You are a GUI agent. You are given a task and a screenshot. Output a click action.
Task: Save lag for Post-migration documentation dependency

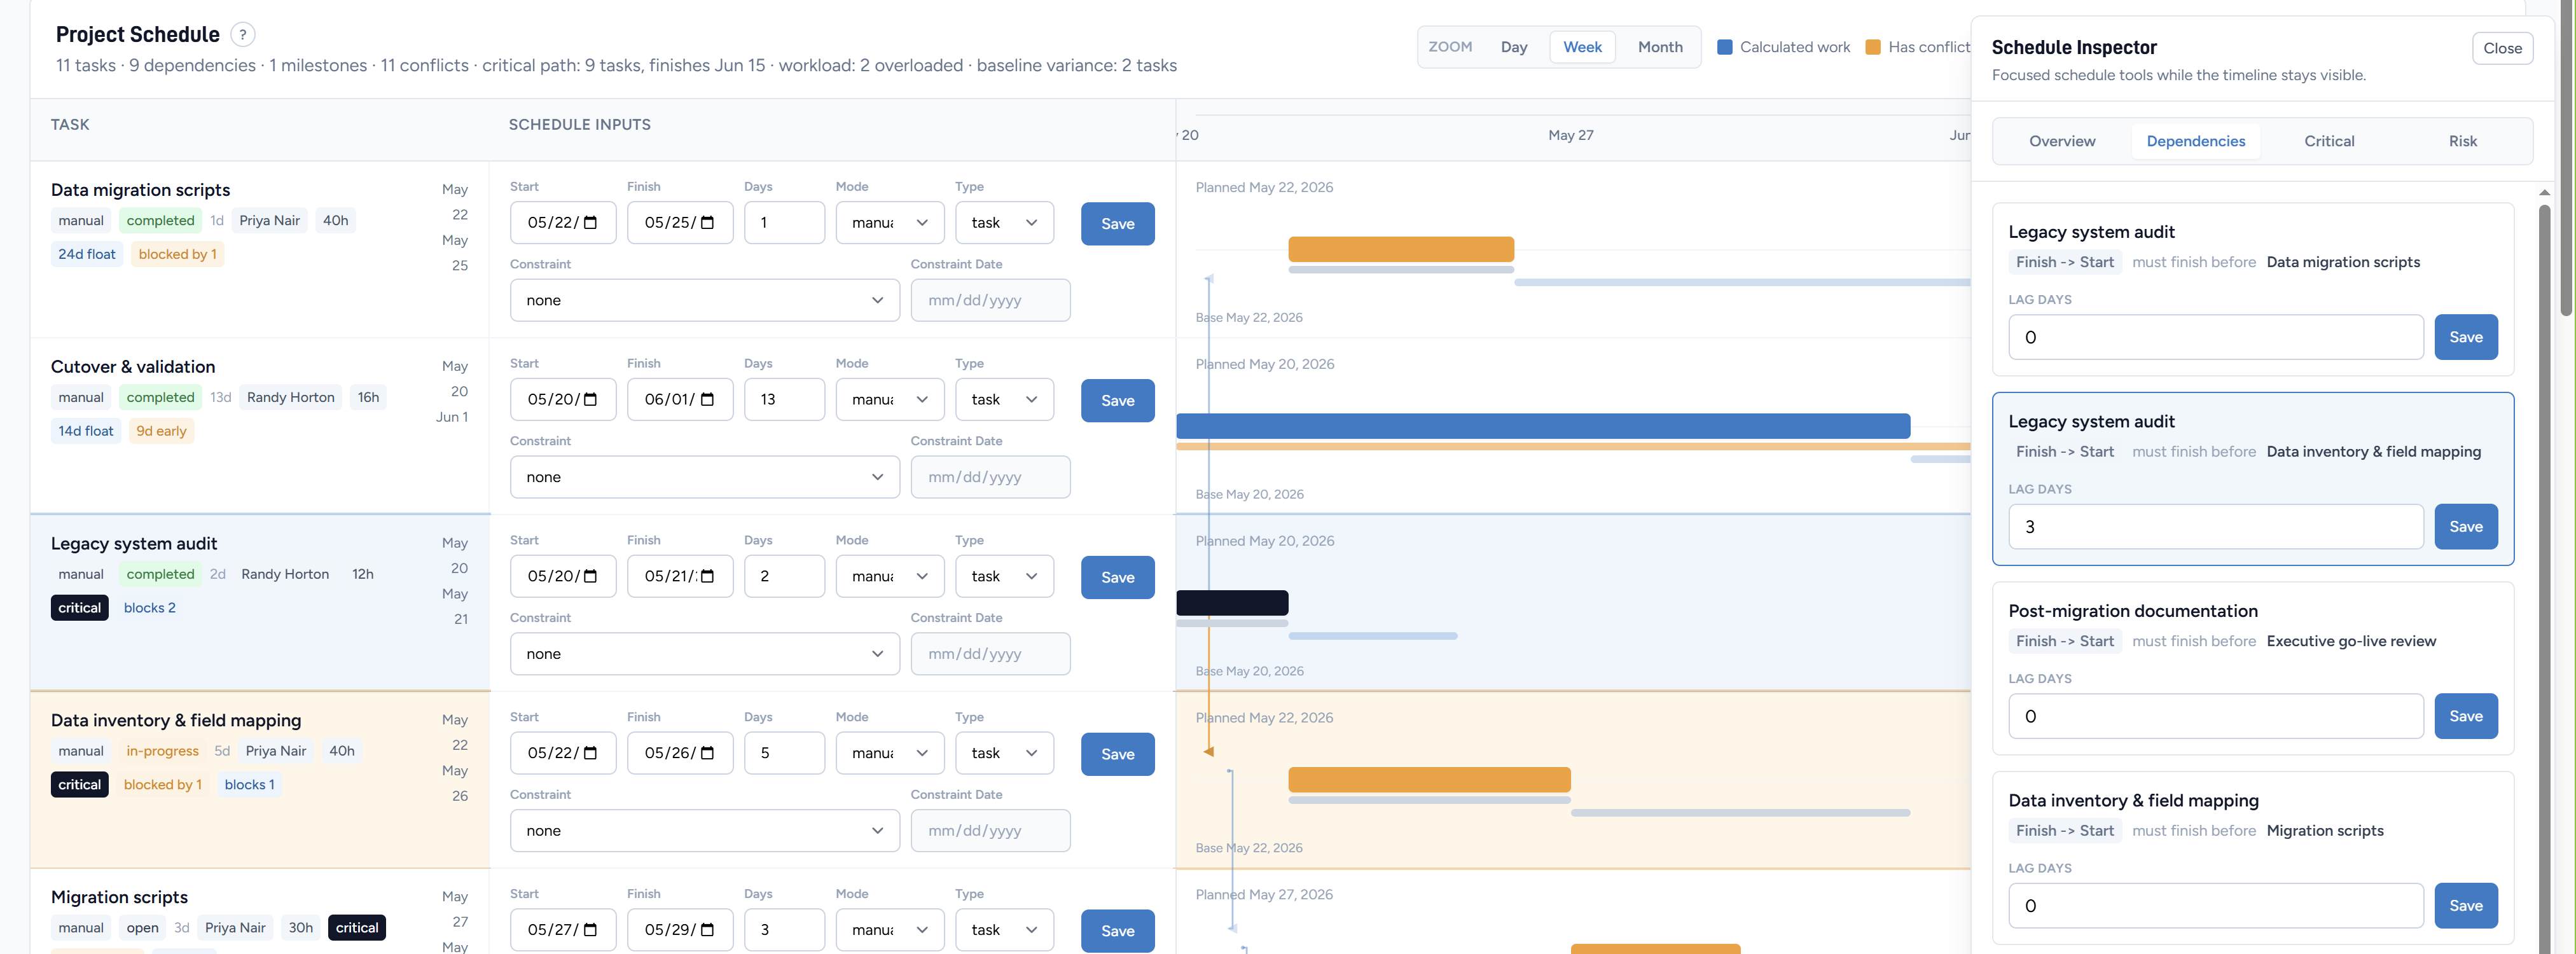click(x=2465, y=716)
